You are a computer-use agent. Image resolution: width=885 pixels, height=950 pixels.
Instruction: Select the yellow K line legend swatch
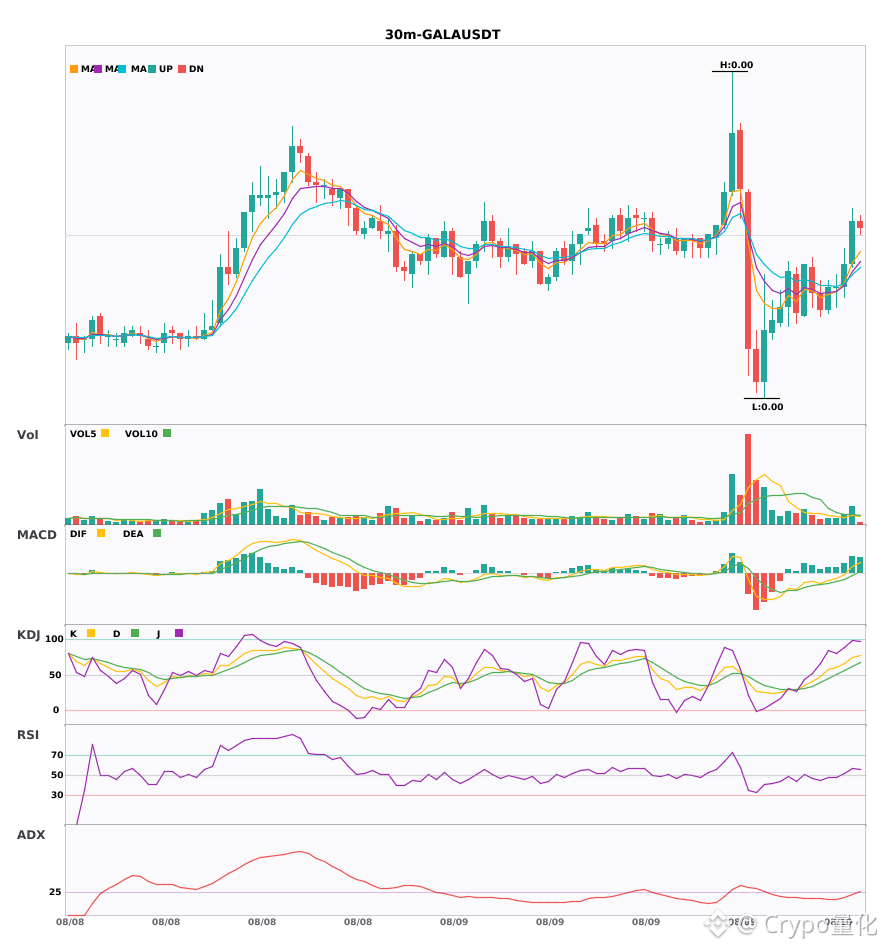[x=91, y=633]
